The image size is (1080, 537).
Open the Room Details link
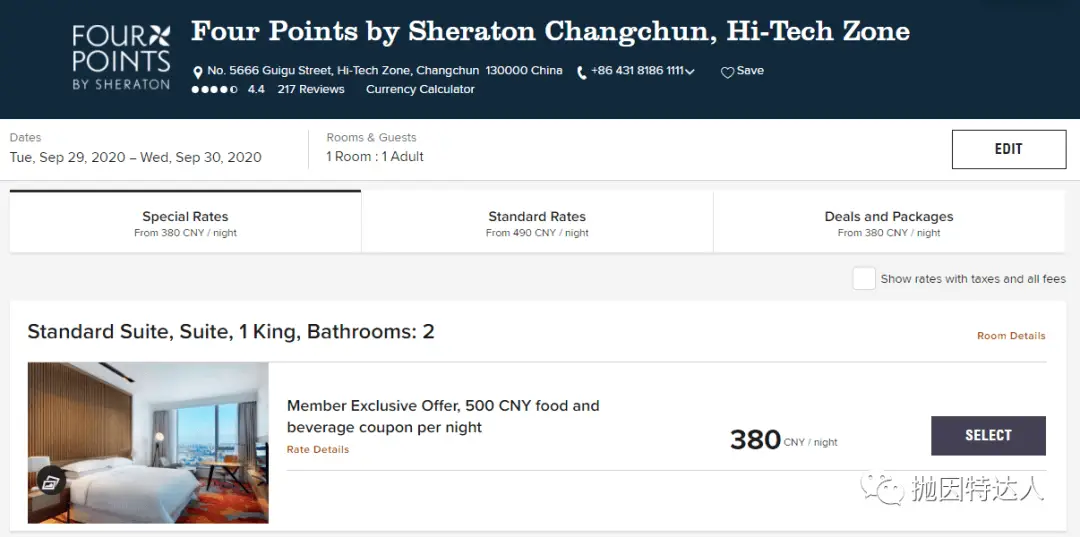(x=1011, y=336)
